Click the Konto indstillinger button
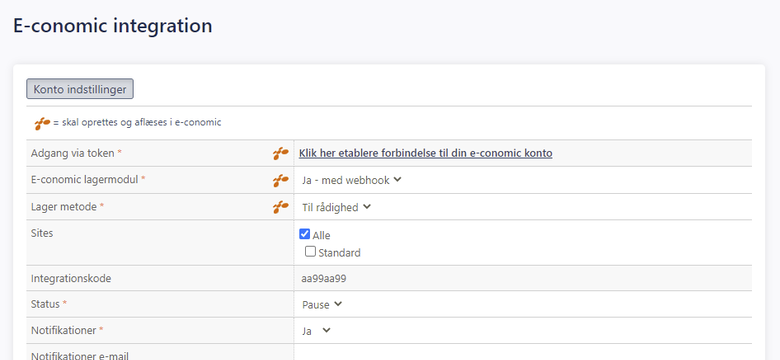The image size is (780, 360). (80, 89)
